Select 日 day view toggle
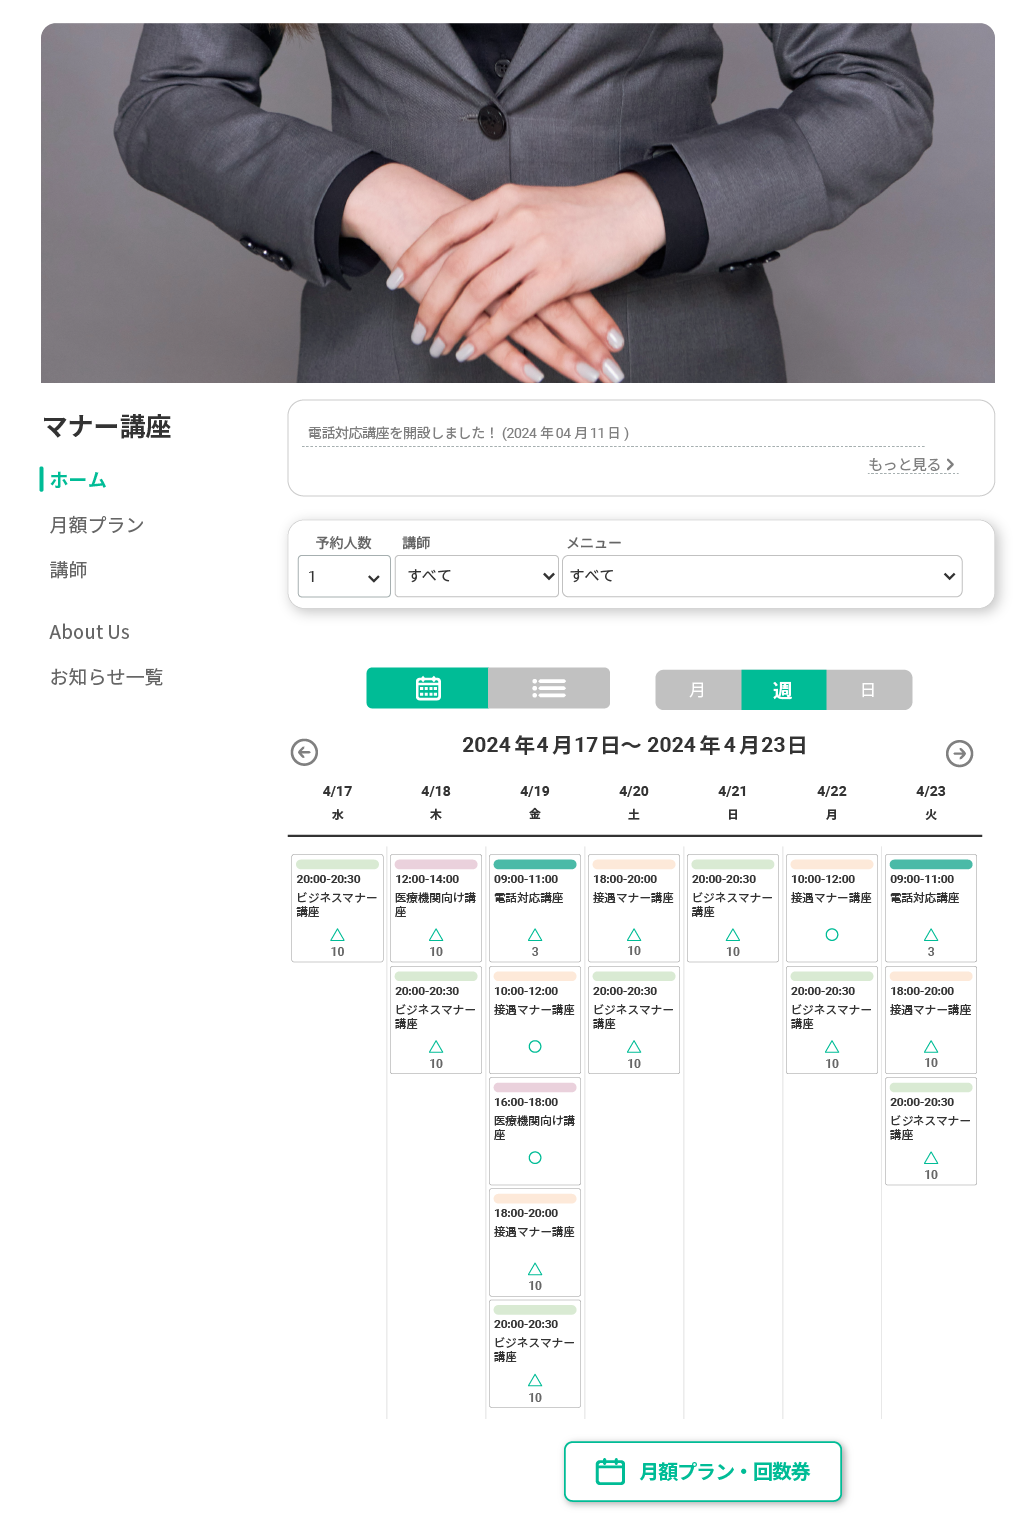 coord(869,690)
